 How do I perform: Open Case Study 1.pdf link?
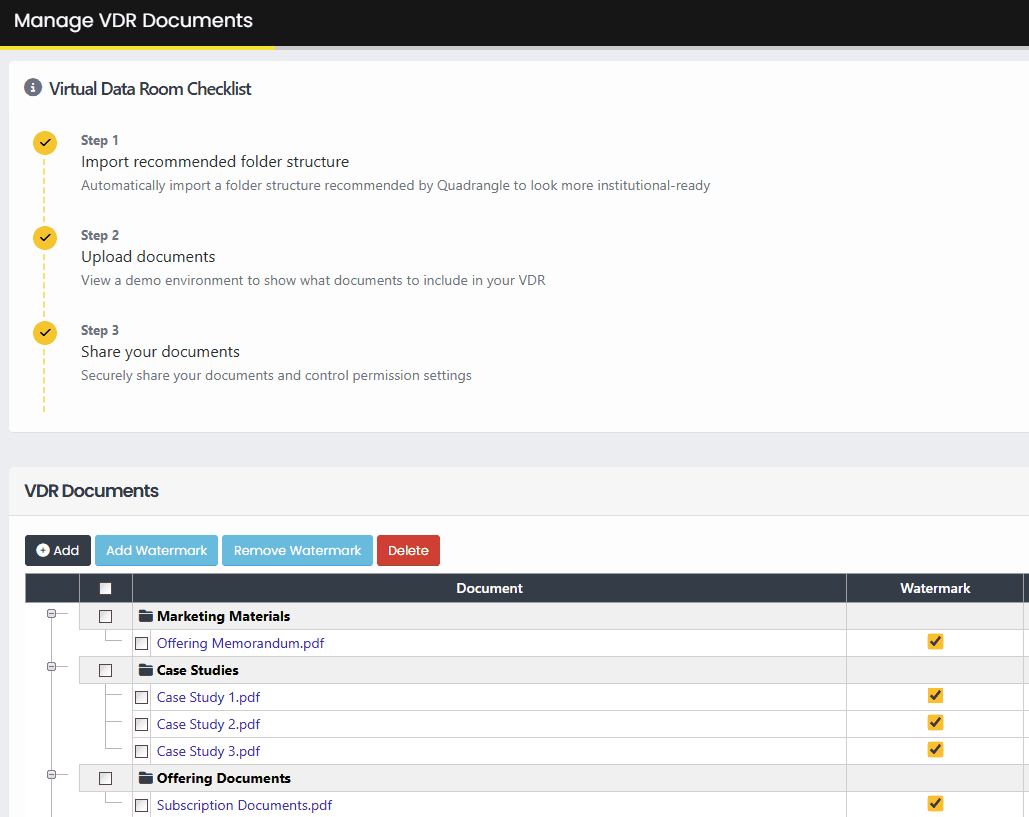[208, 698]
